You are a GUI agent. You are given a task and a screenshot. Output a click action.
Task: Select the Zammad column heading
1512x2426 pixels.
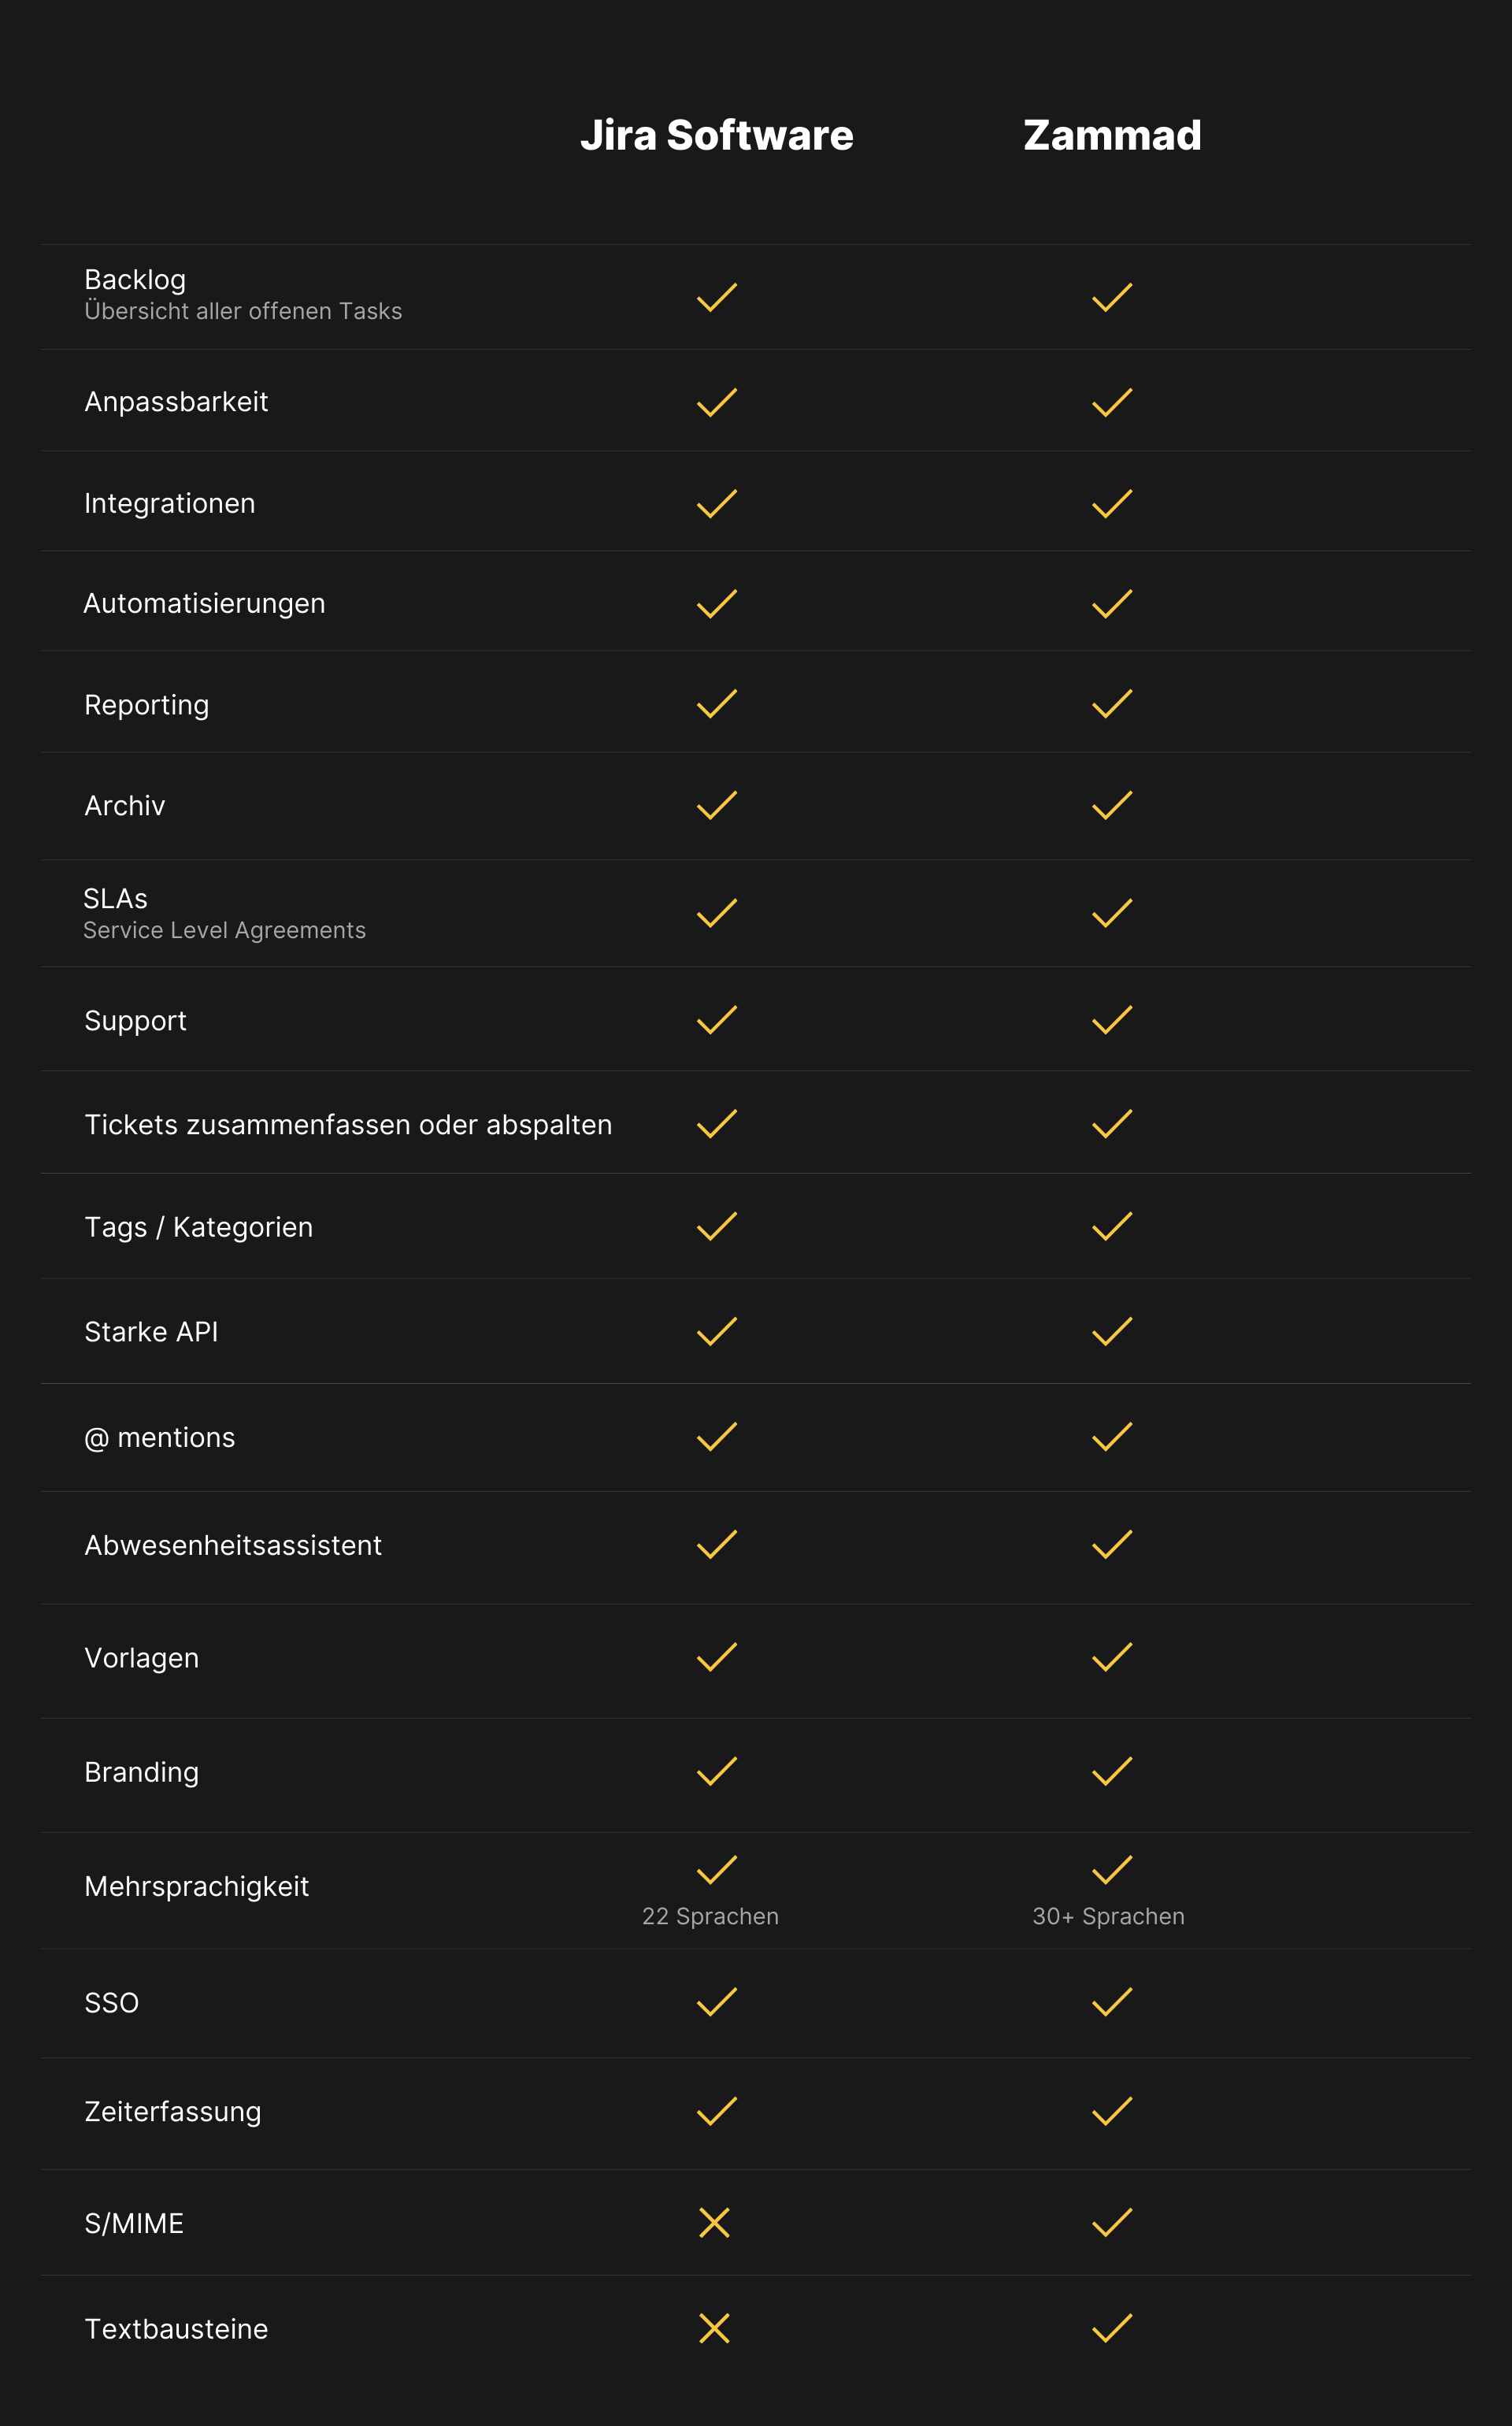pos(1111,135)
